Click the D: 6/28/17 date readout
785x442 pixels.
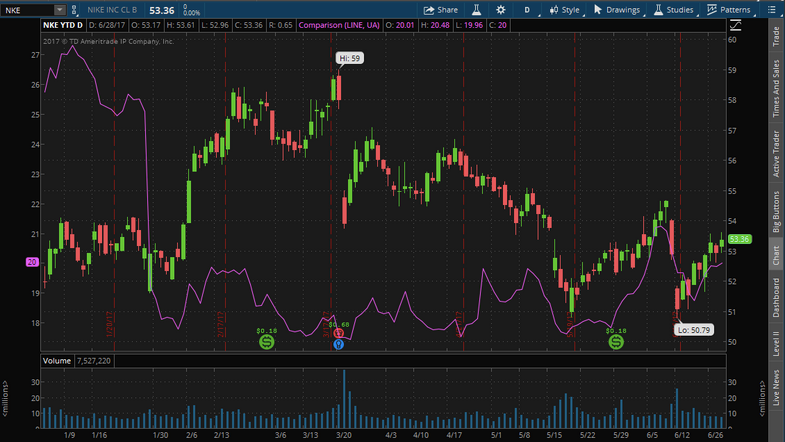(x=107, y=25)
